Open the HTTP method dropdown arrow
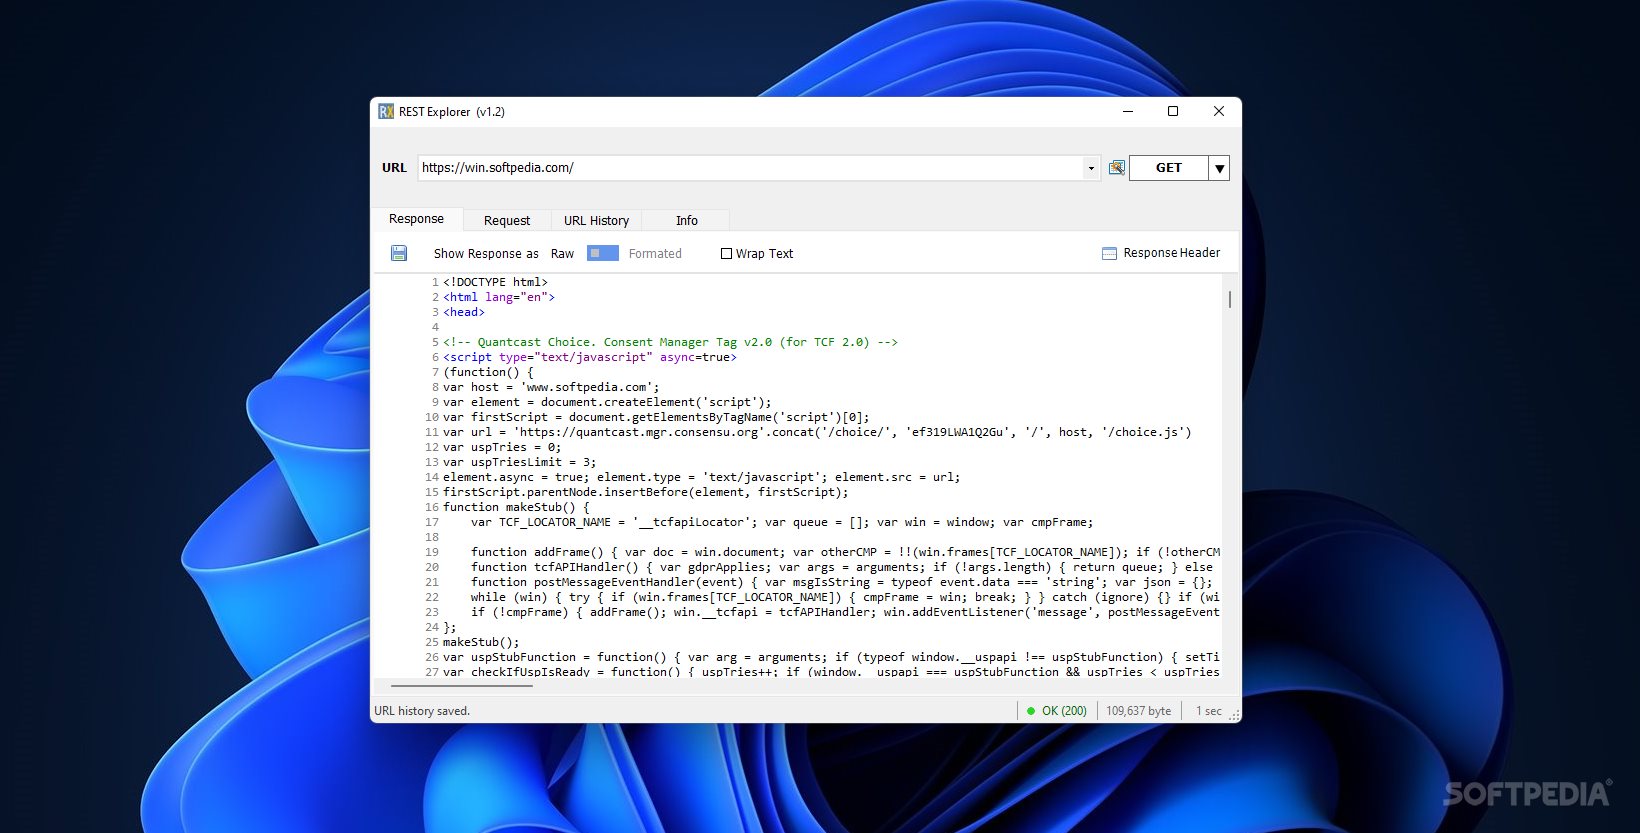 tap(1219, 168)
